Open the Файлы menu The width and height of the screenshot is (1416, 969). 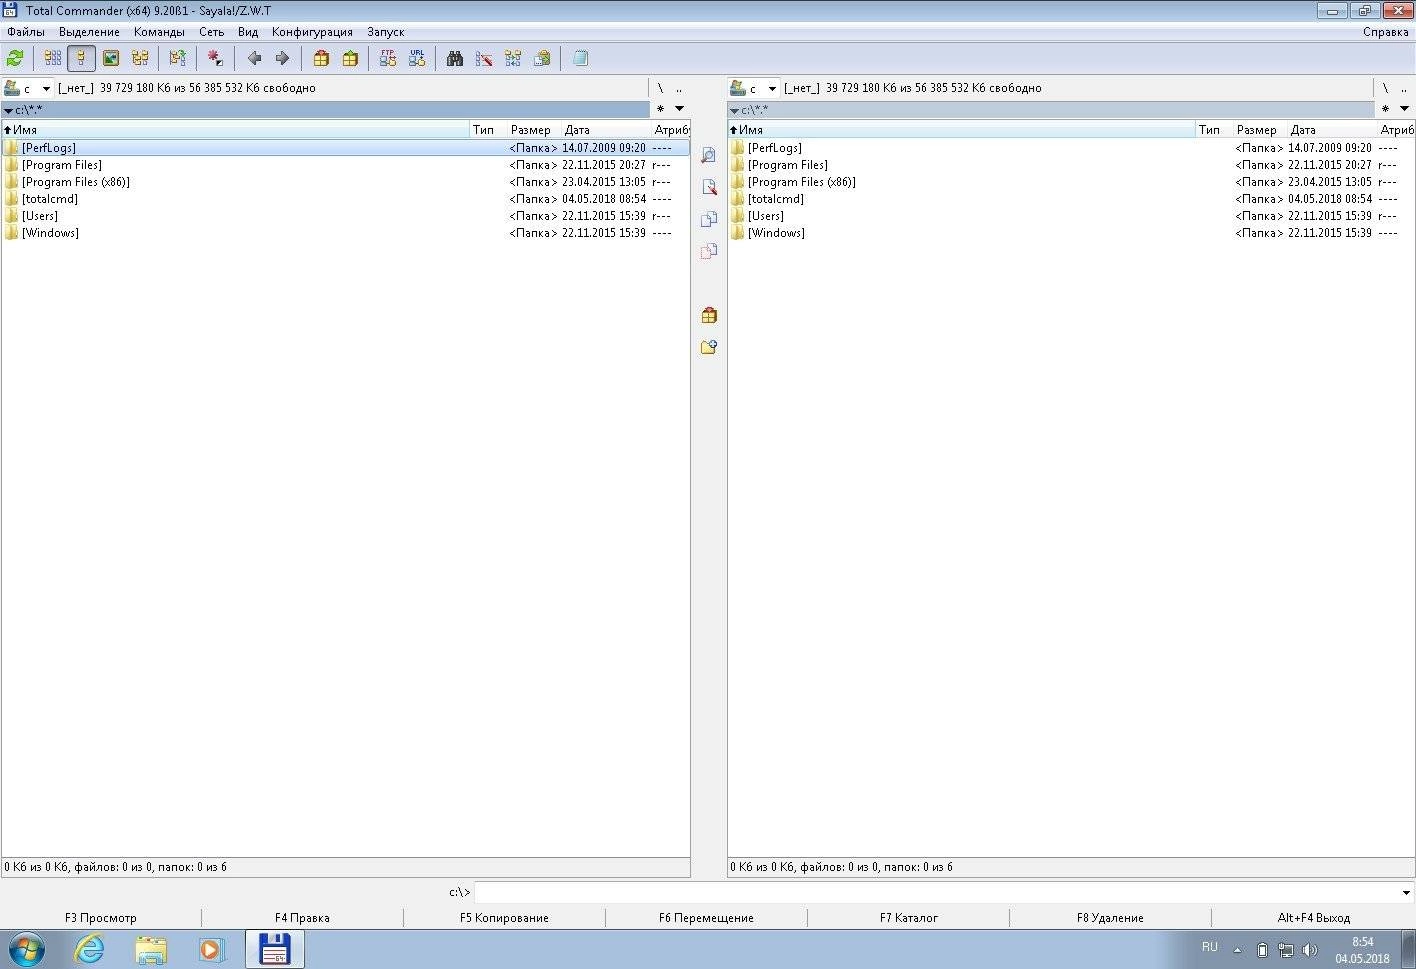point(26,32)
